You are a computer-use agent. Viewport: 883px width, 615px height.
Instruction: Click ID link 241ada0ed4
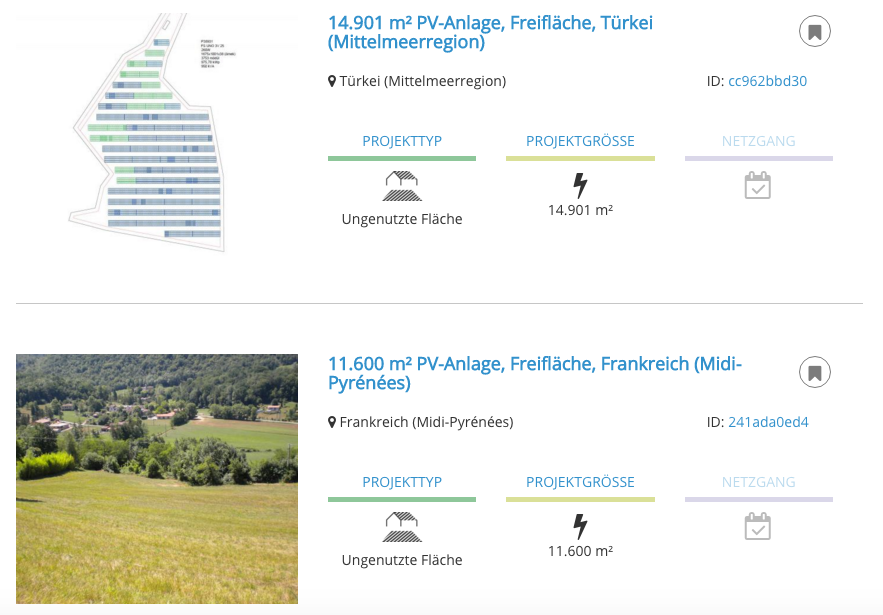(768, 422)
